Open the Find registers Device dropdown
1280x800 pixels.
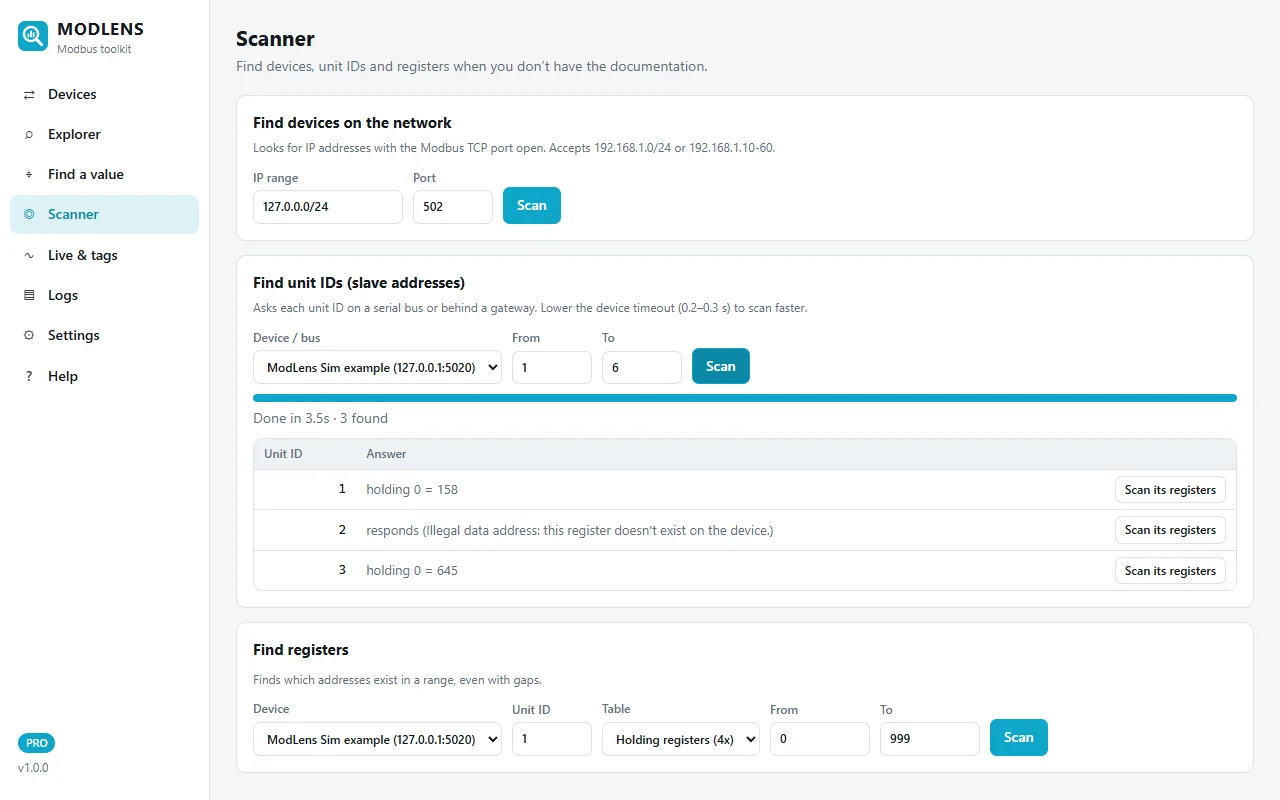377,739
